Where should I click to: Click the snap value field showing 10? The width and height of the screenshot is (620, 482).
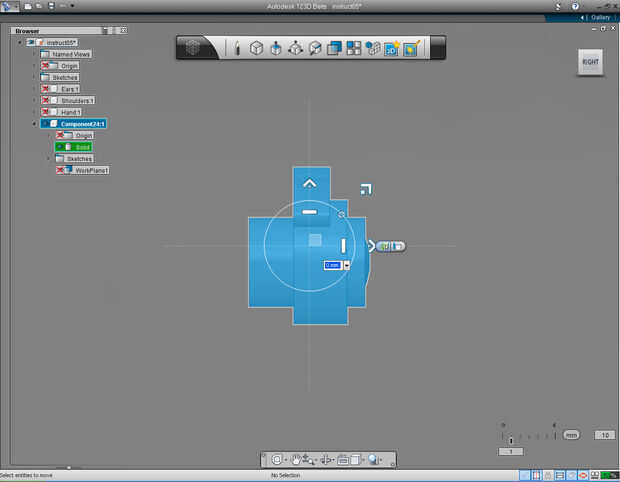[x=605, y=435]
